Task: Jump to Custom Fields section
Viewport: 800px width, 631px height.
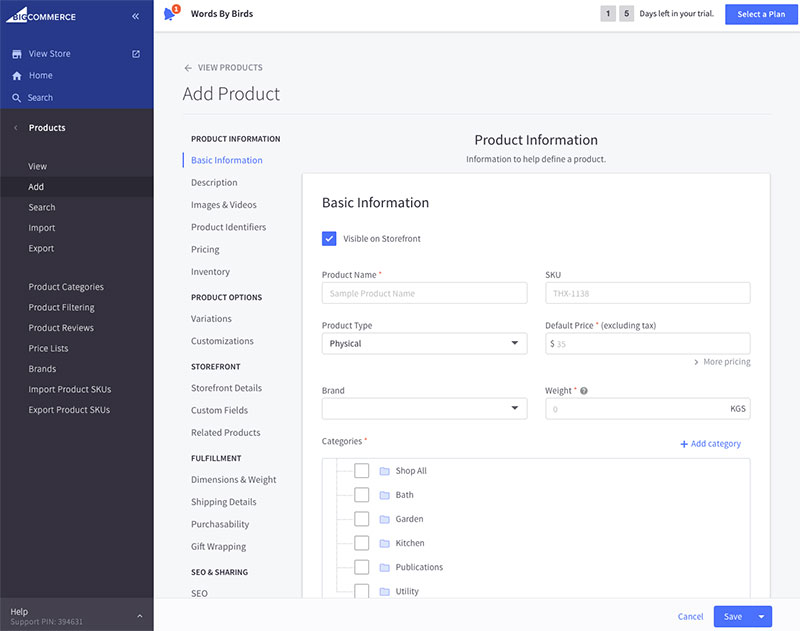Action: 219,411
